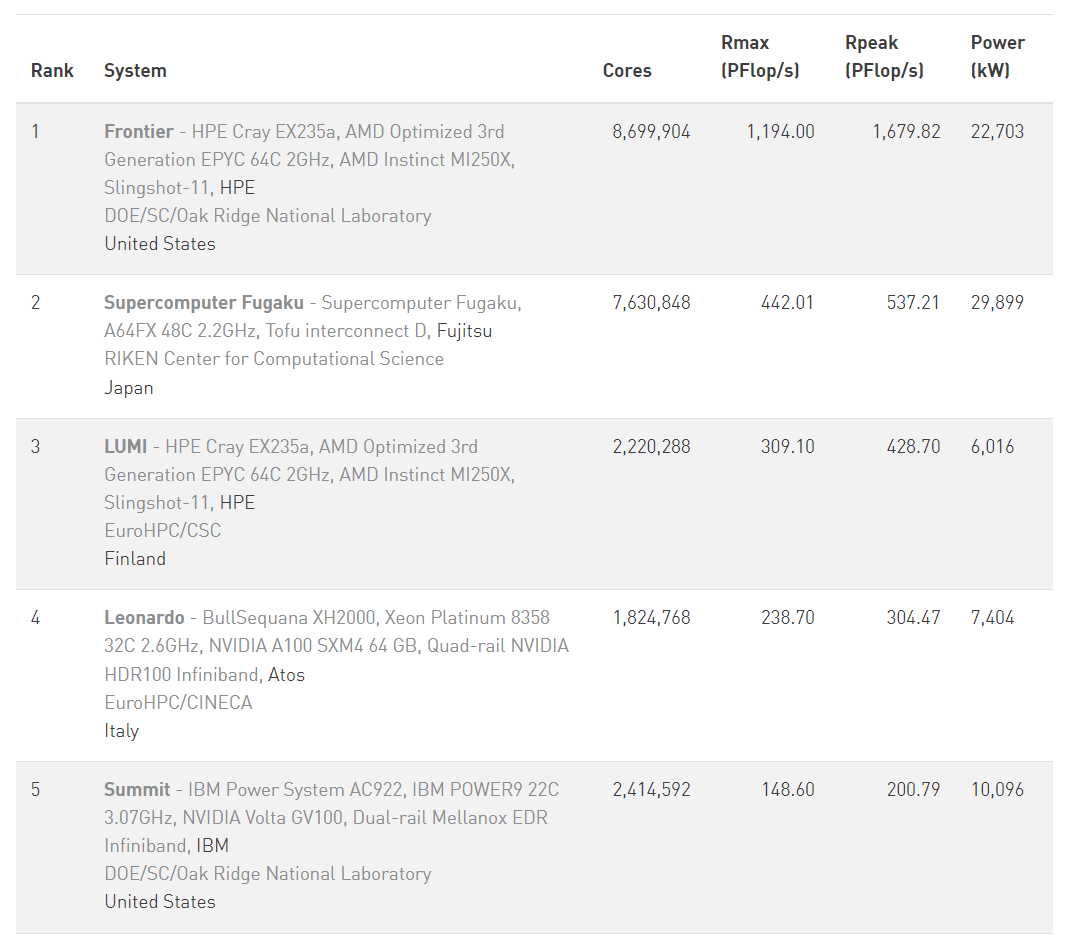Click the country text Japan

click(129, 388)
